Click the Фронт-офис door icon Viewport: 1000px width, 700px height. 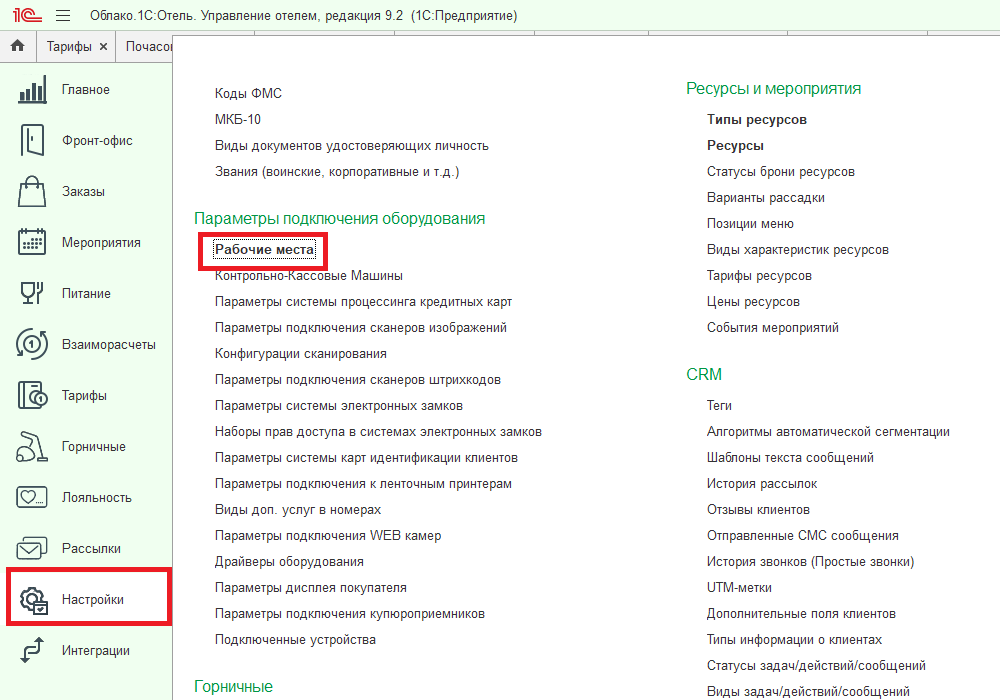coord(32,140)
